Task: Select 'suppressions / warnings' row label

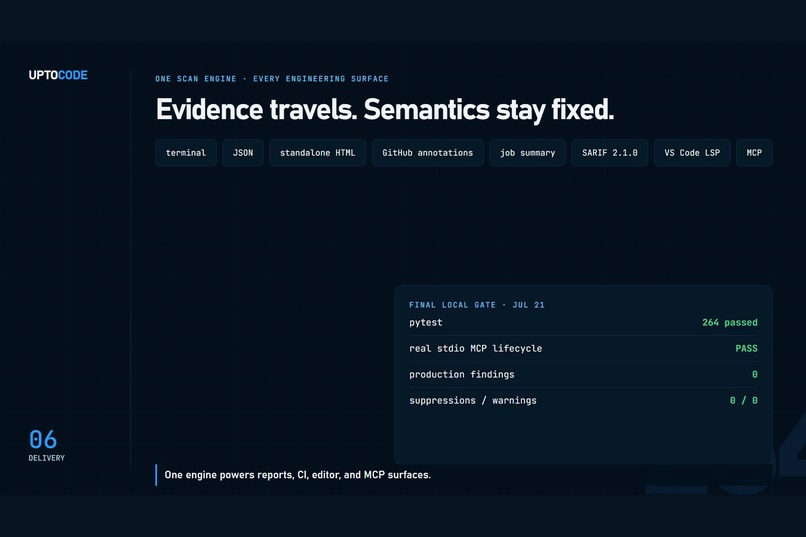Action: 473,400
